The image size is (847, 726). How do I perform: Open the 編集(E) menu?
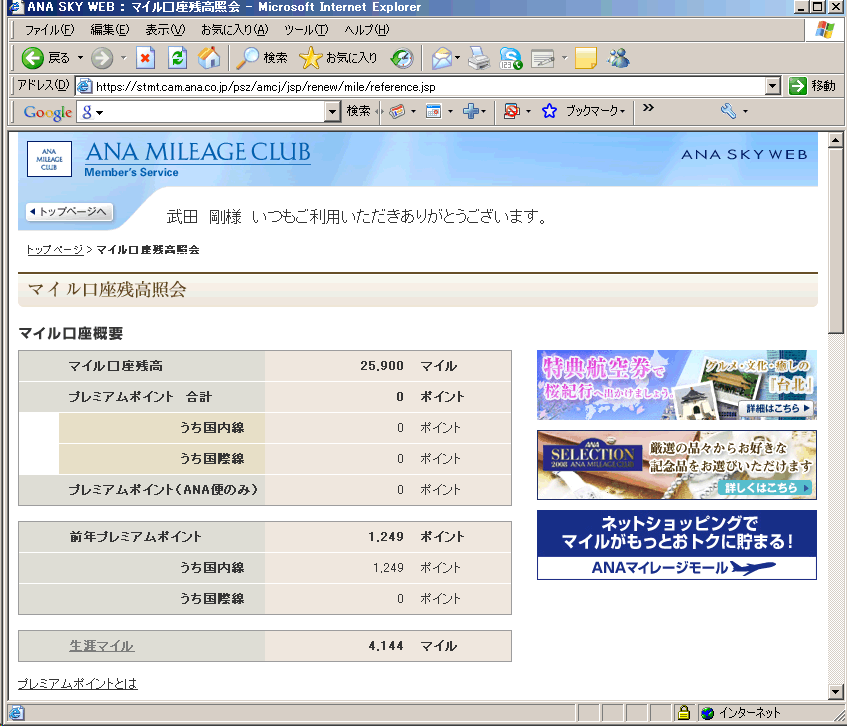[110, 30]
